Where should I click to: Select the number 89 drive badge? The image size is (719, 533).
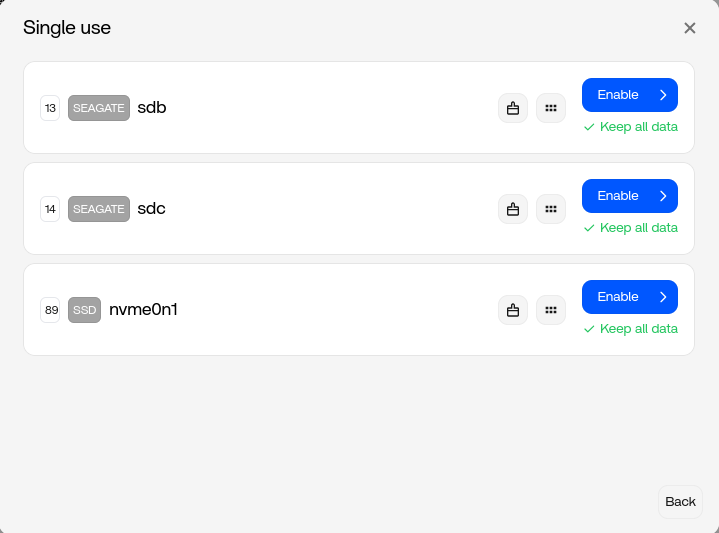click(x=51, y=310)
